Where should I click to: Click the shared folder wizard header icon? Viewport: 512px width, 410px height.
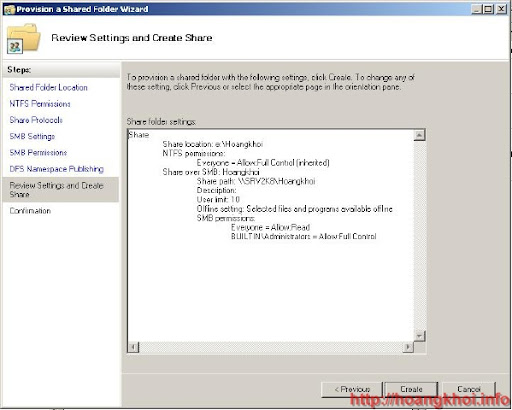coord(23,38)
